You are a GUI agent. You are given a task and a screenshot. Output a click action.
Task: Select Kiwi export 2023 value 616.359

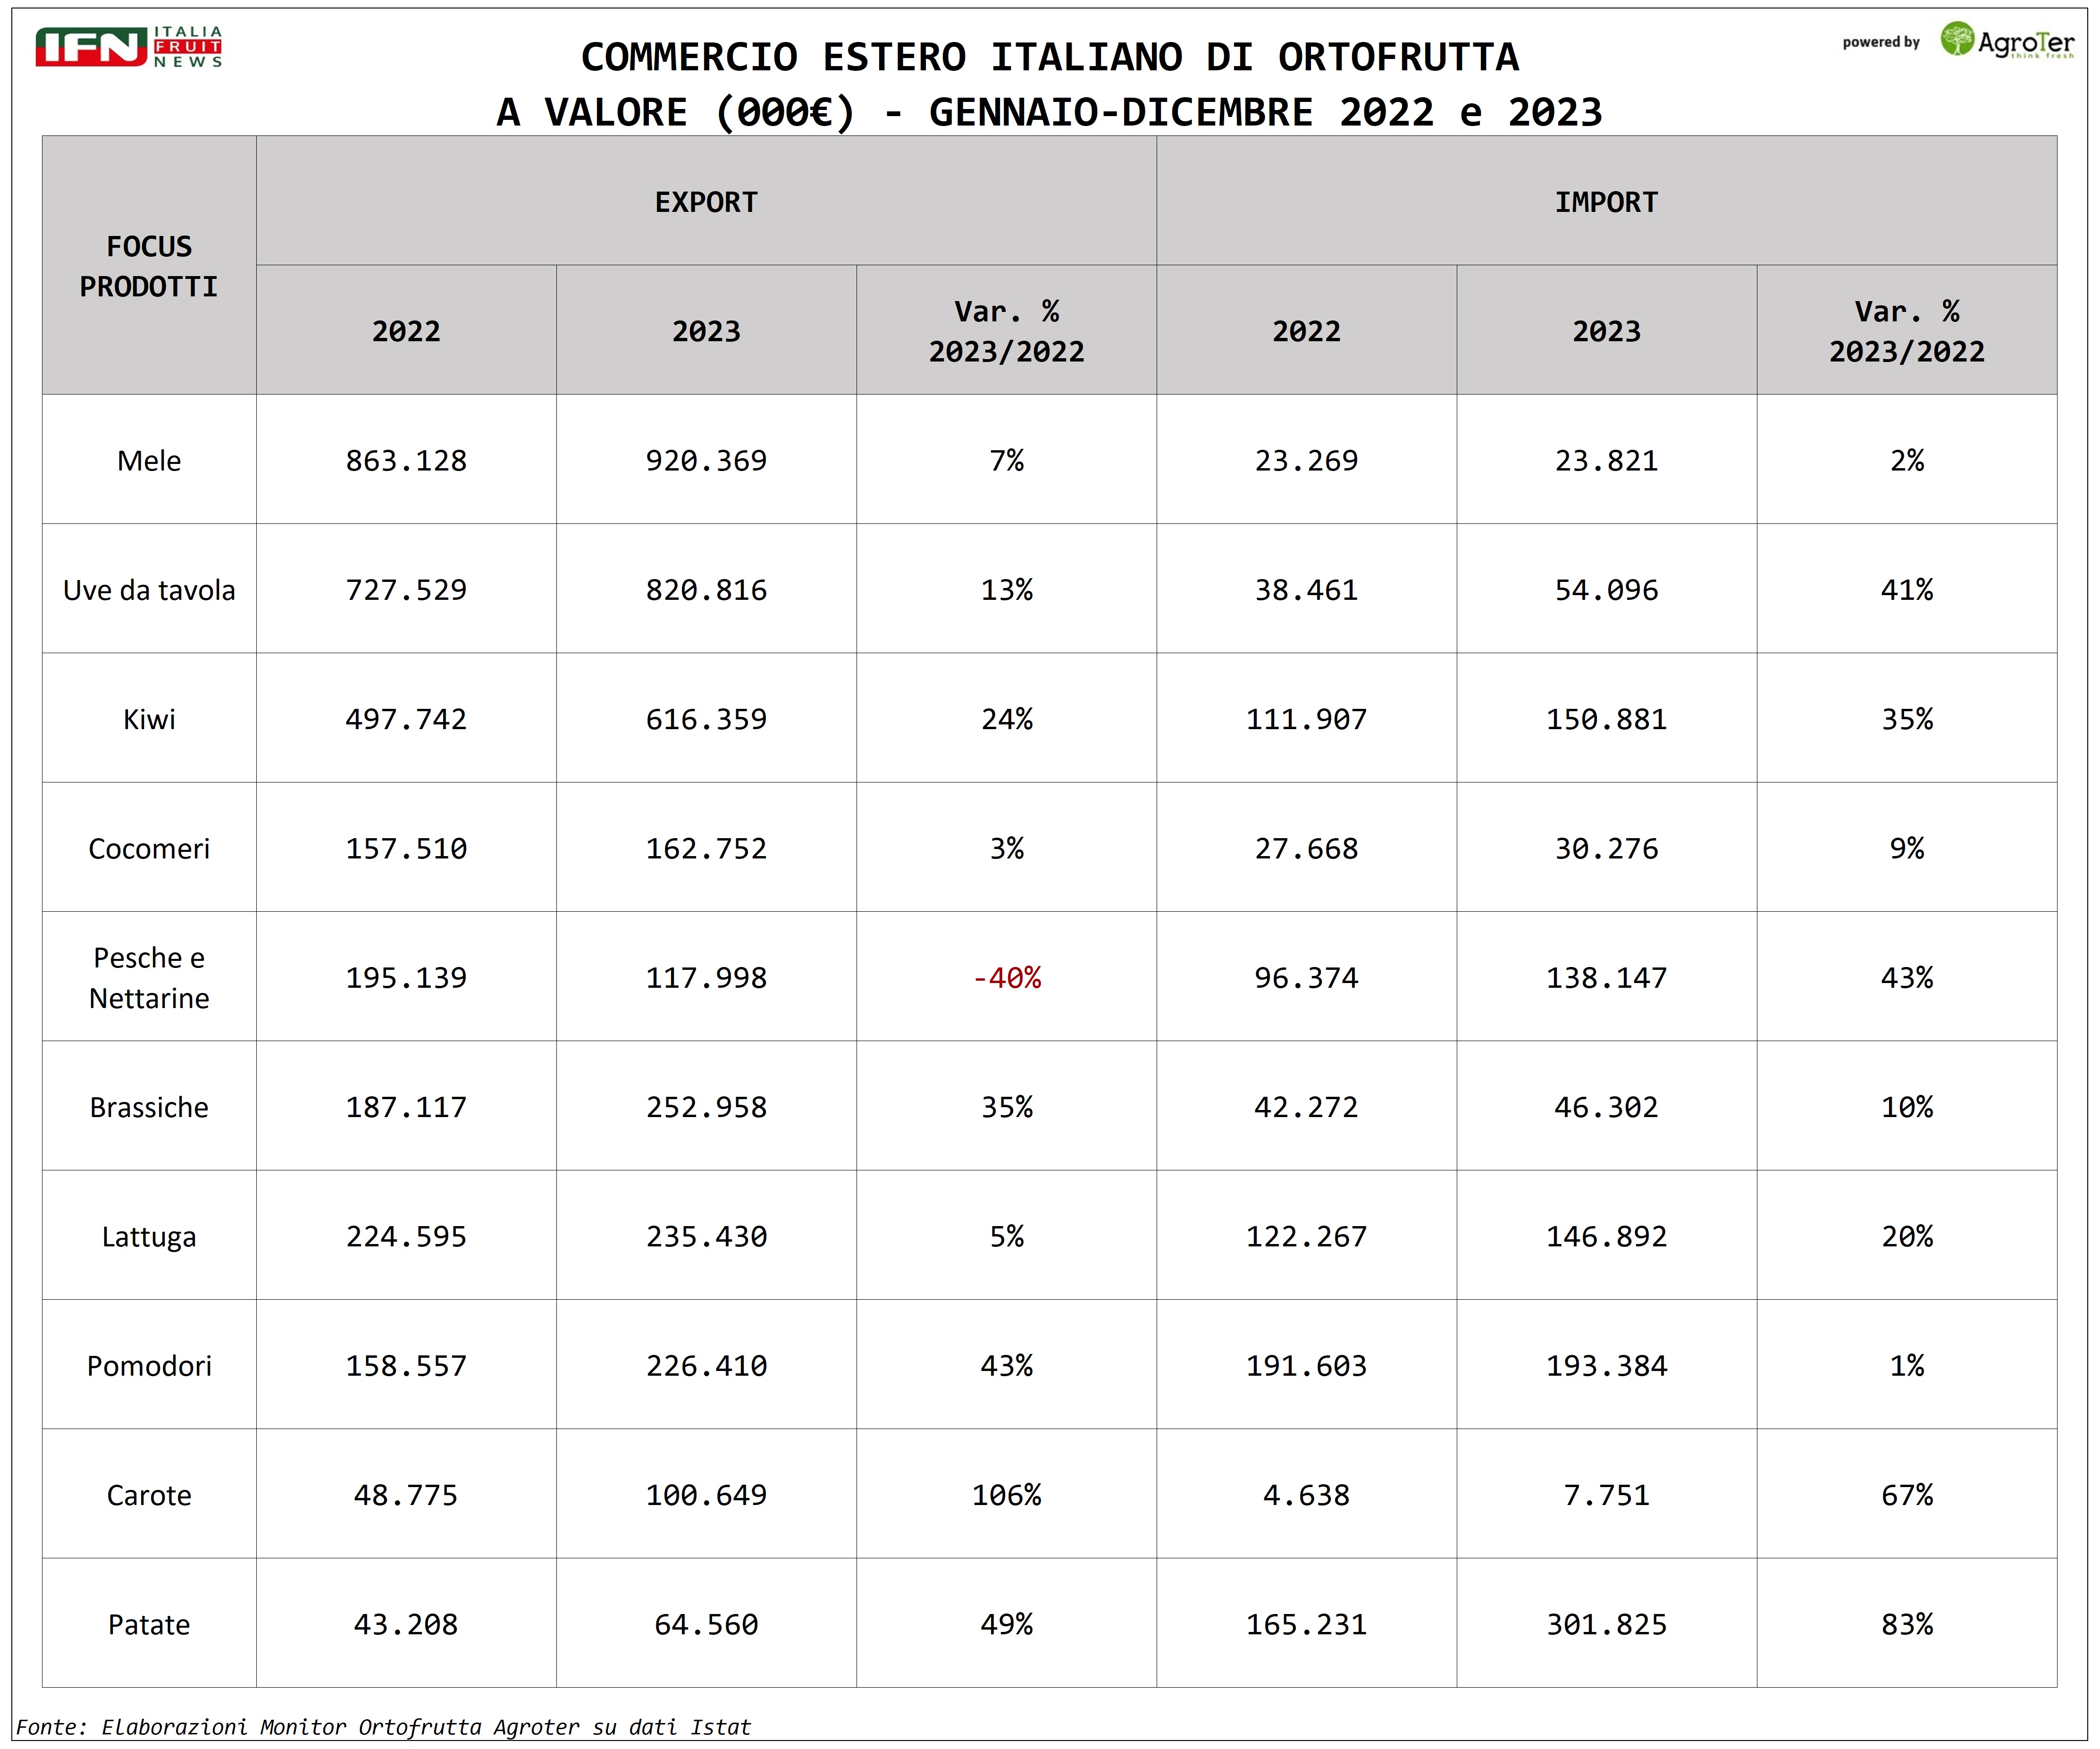pos(706,719)
